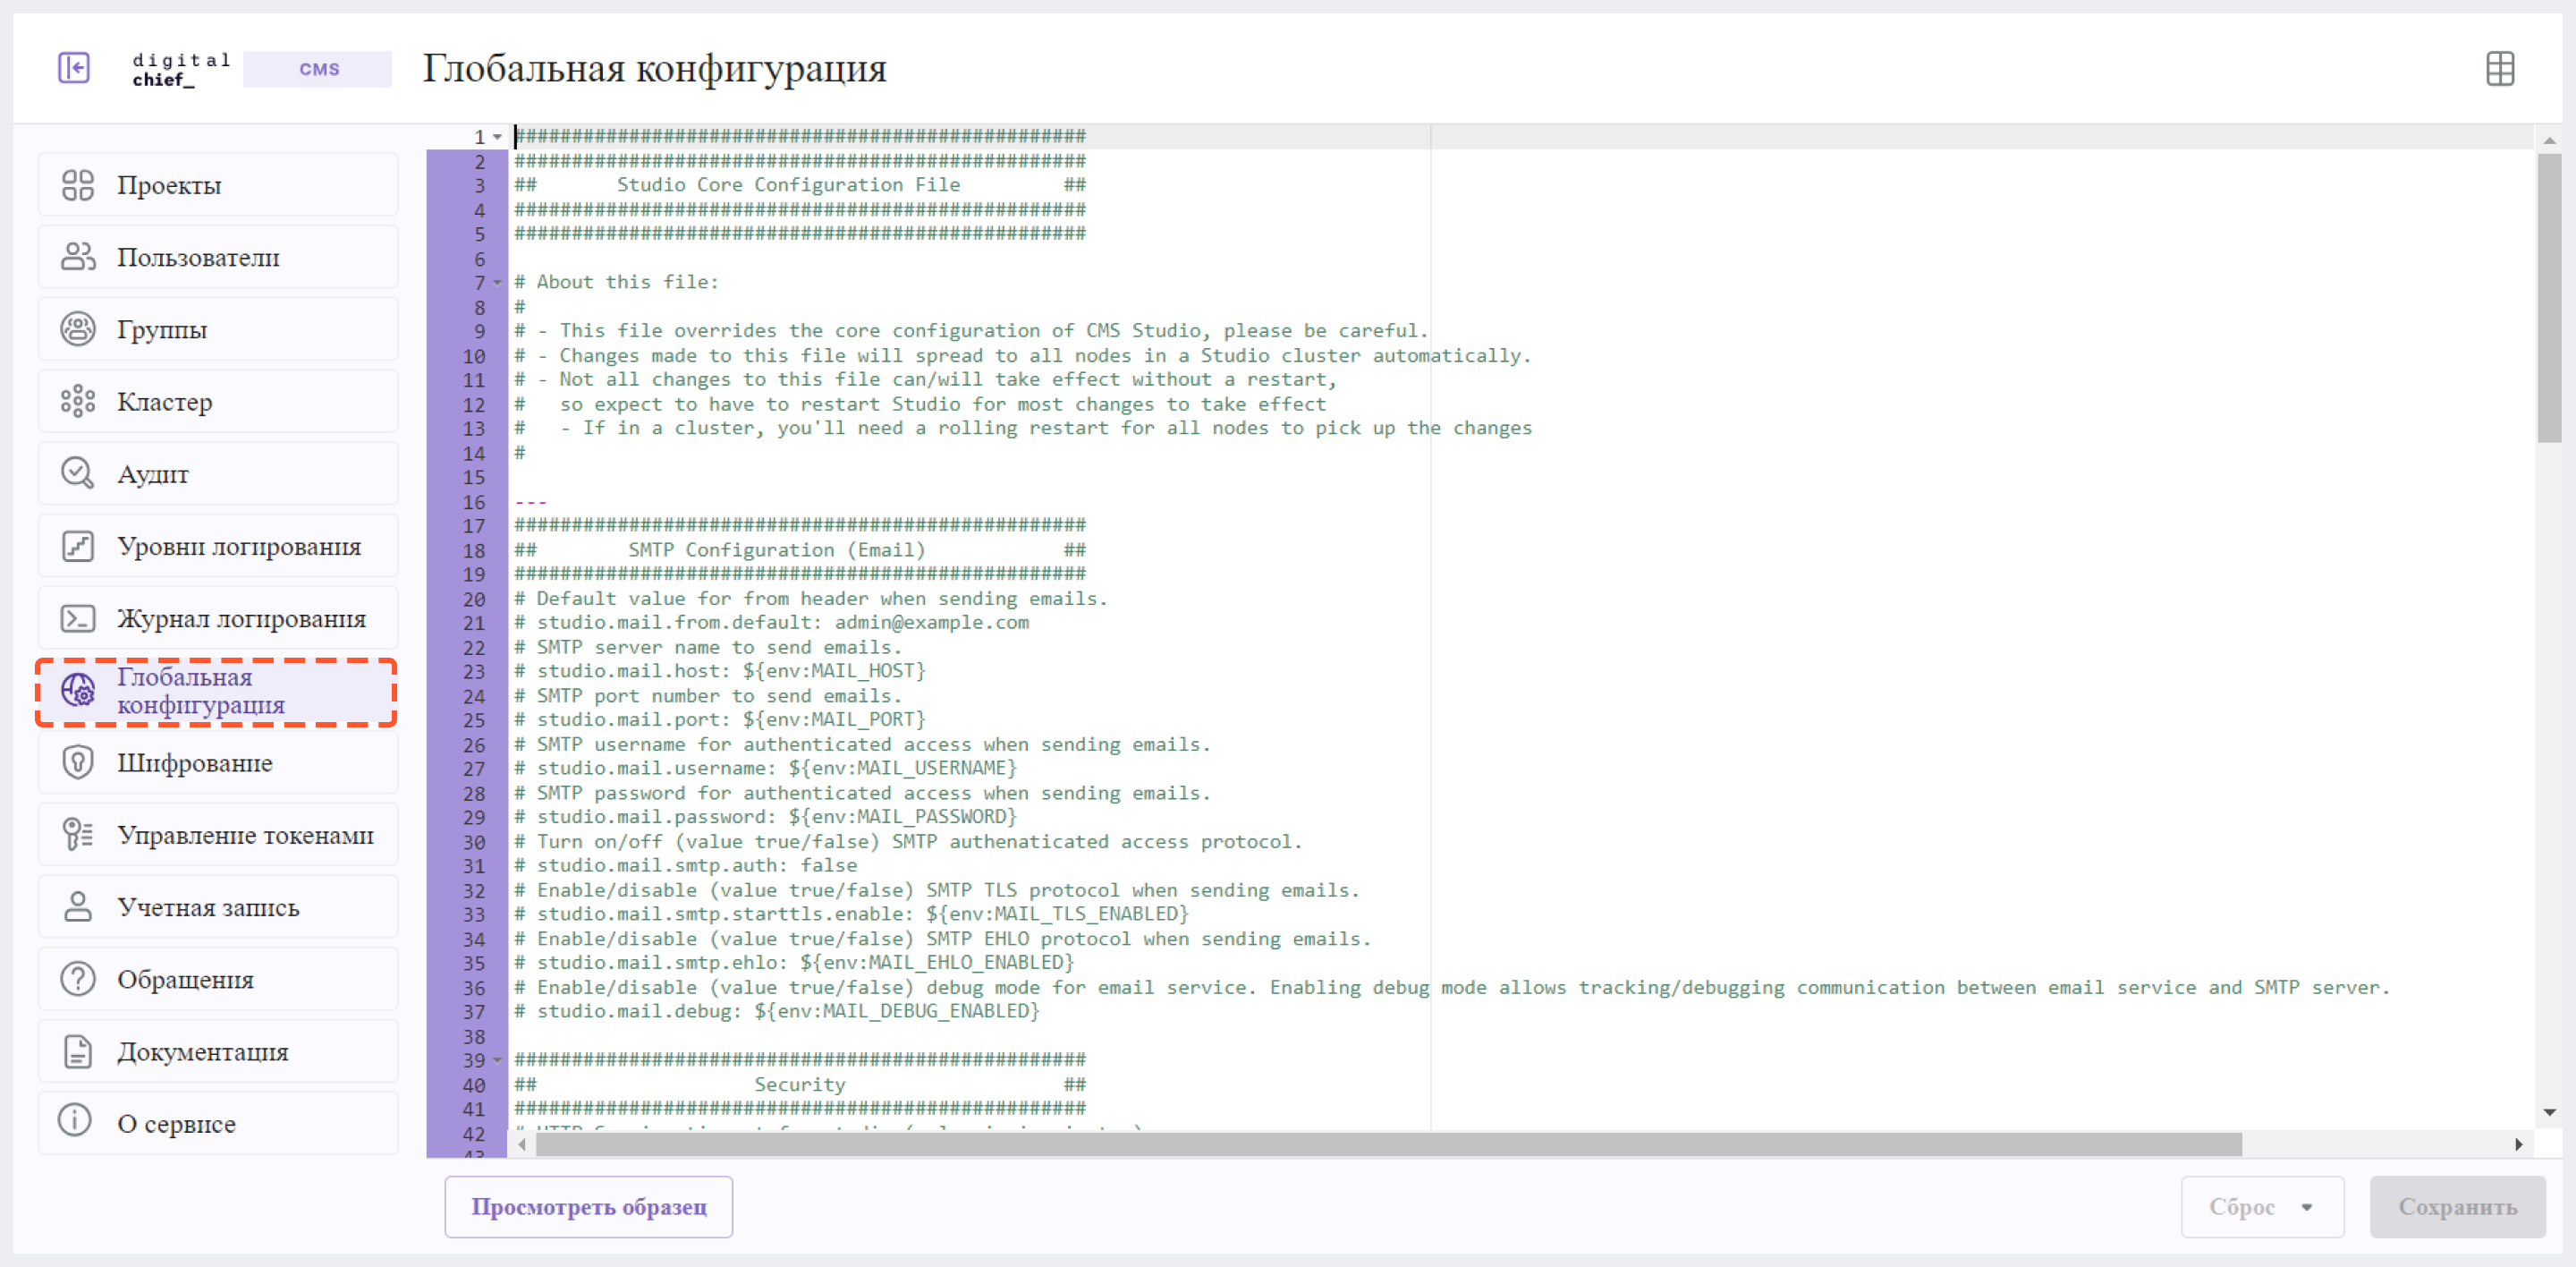
Task: Click horizontal scrollbar right arrow
Action: [2518, 1144]
